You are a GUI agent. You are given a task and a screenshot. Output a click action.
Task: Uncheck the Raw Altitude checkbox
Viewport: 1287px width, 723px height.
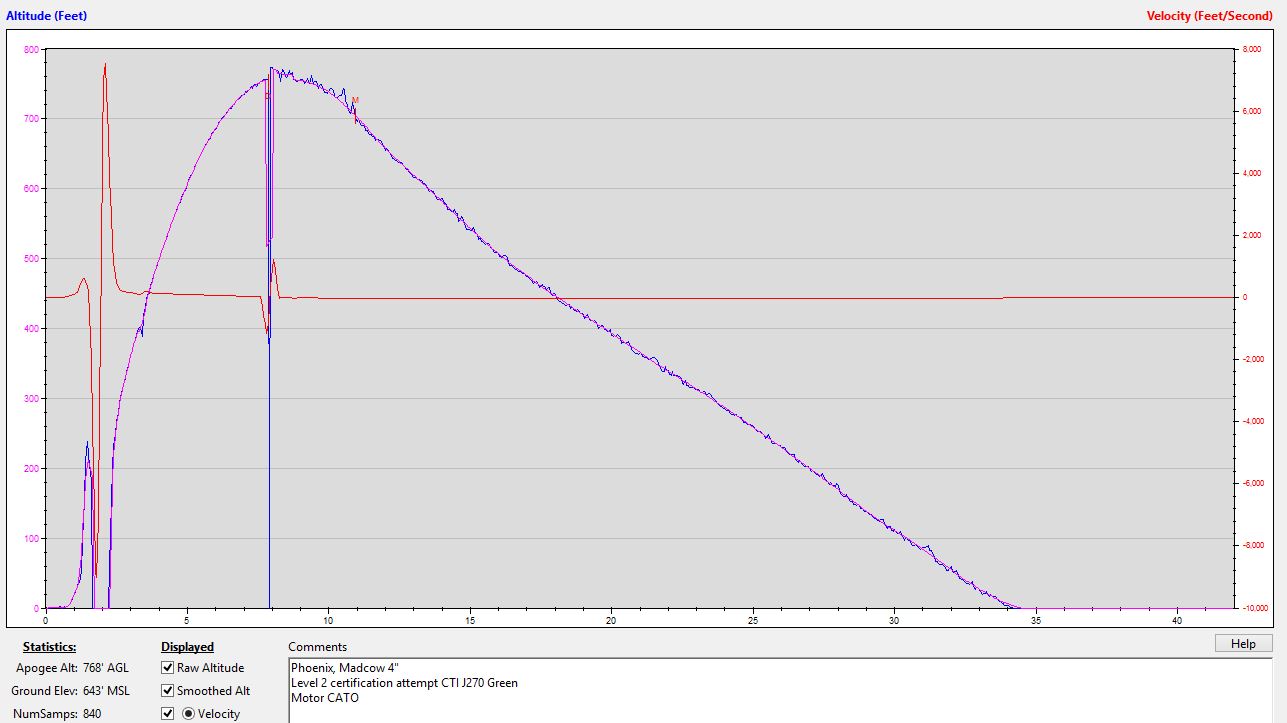(x=167, y=668)
